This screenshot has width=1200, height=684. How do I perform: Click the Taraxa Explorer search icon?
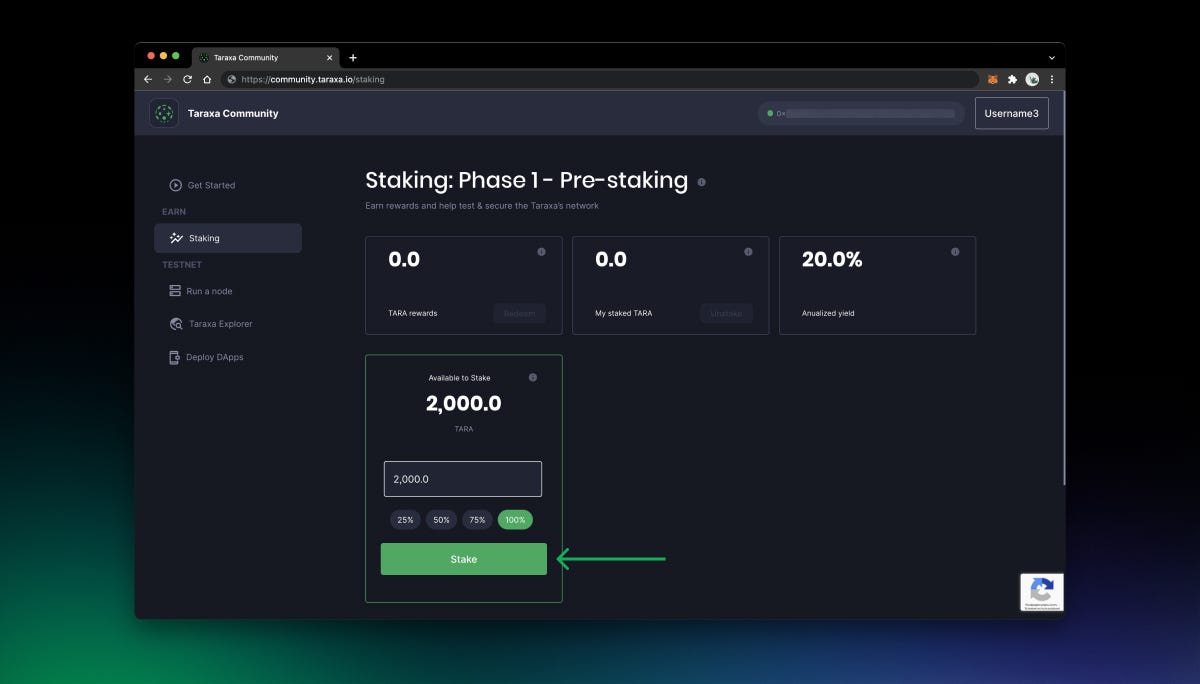pyautogui.click(x=176, y=324)
